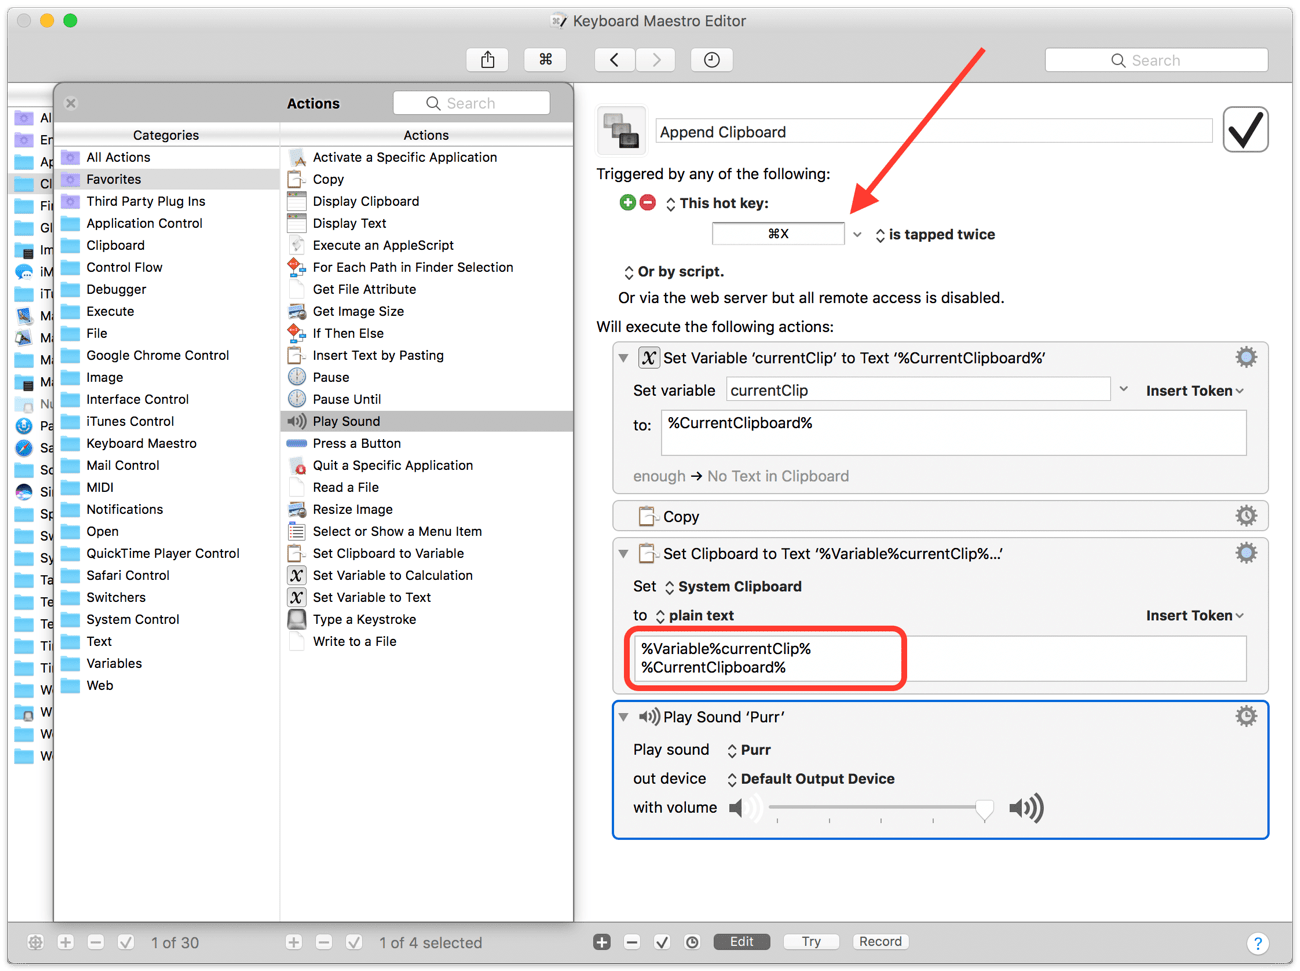1300x971 pixels.
Task: Click the Try button
Action: [811, 942]
